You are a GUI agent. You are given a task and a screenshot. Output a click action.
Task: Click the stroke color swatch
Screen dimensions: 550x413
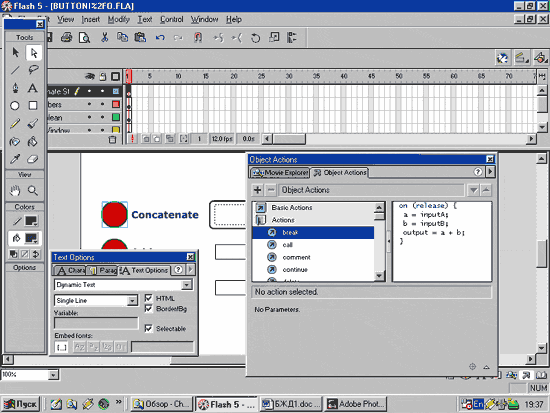tap(31, 221)
